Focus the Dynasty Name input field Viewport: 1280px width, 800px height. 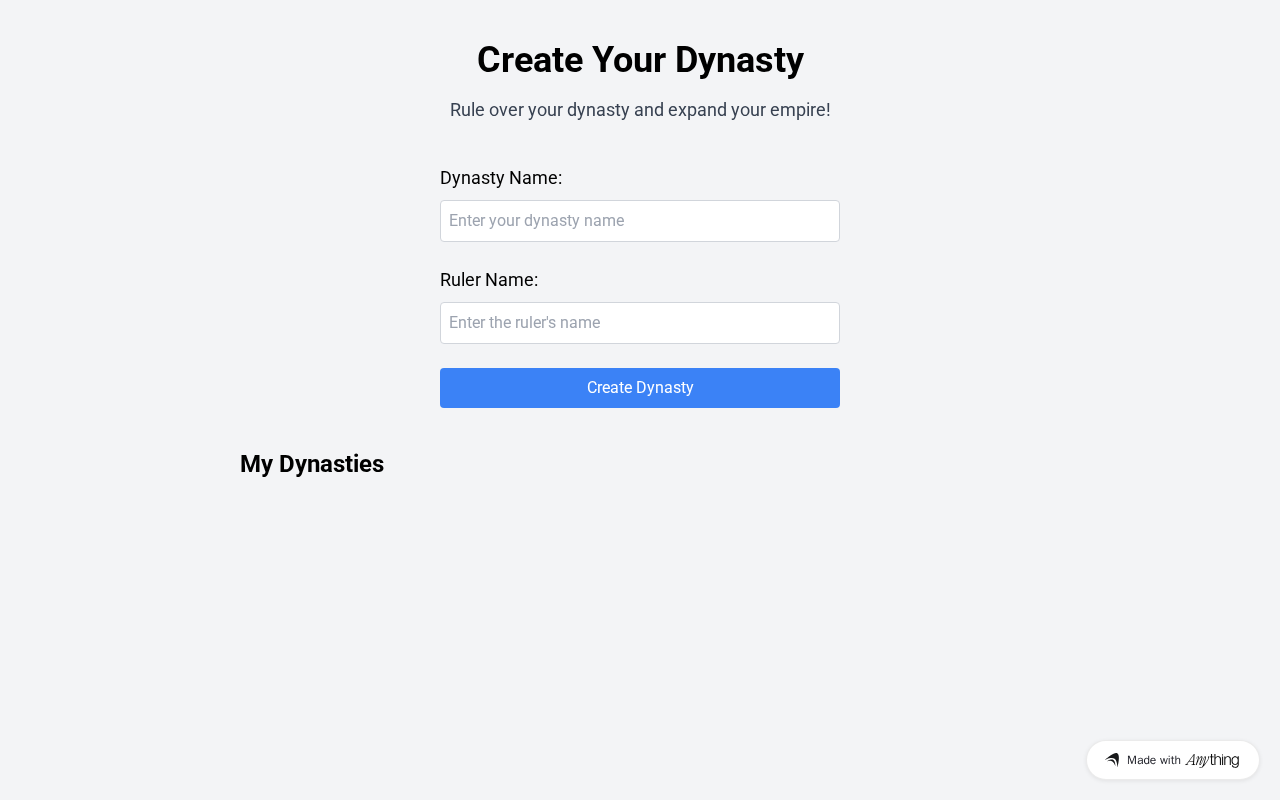point(640,221)
